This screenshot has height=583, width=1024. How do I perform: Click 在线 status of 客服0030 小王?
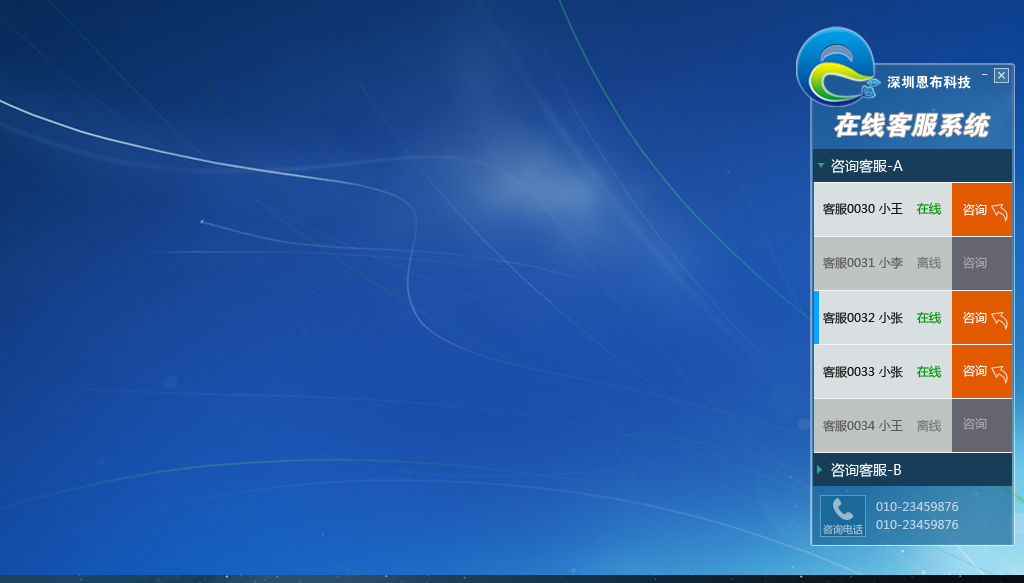pos(929,209)
